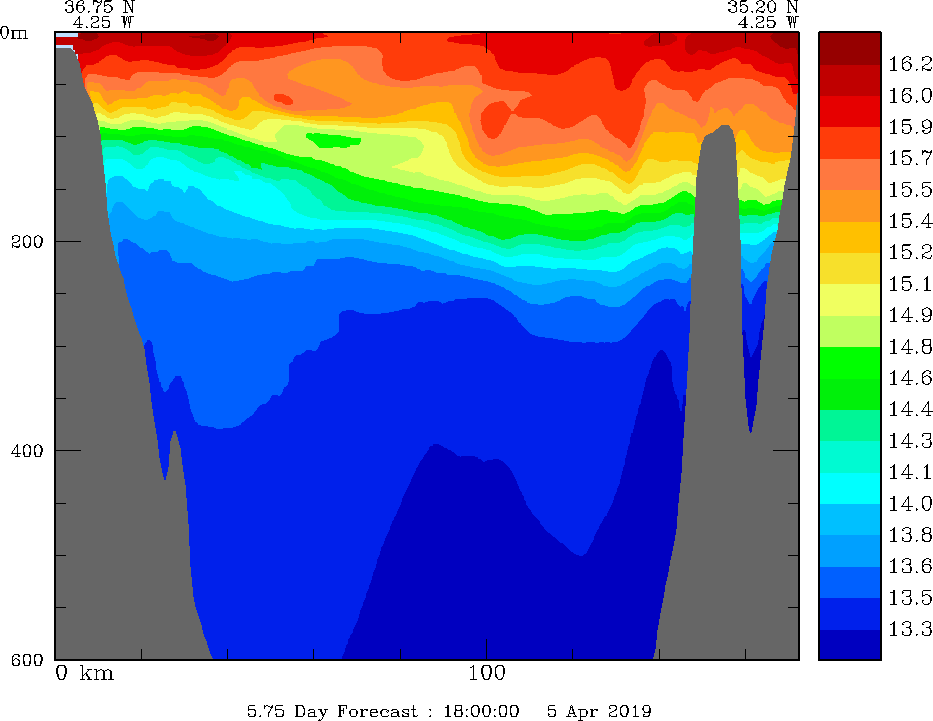The height and width of the screenshot is (721, 933).
Task: Click the 400 depth axis label
Action: [x=27, y=450]
